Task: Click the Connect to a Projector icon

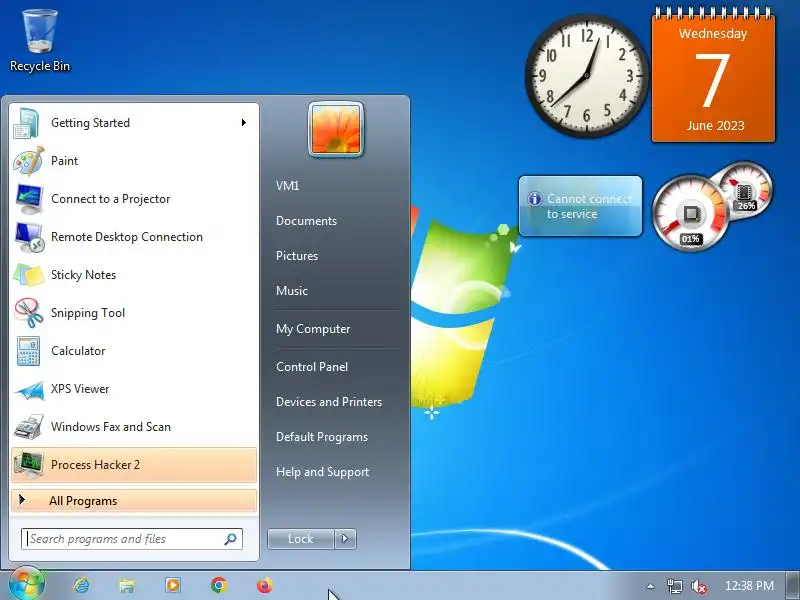Action: pos(28,199)
